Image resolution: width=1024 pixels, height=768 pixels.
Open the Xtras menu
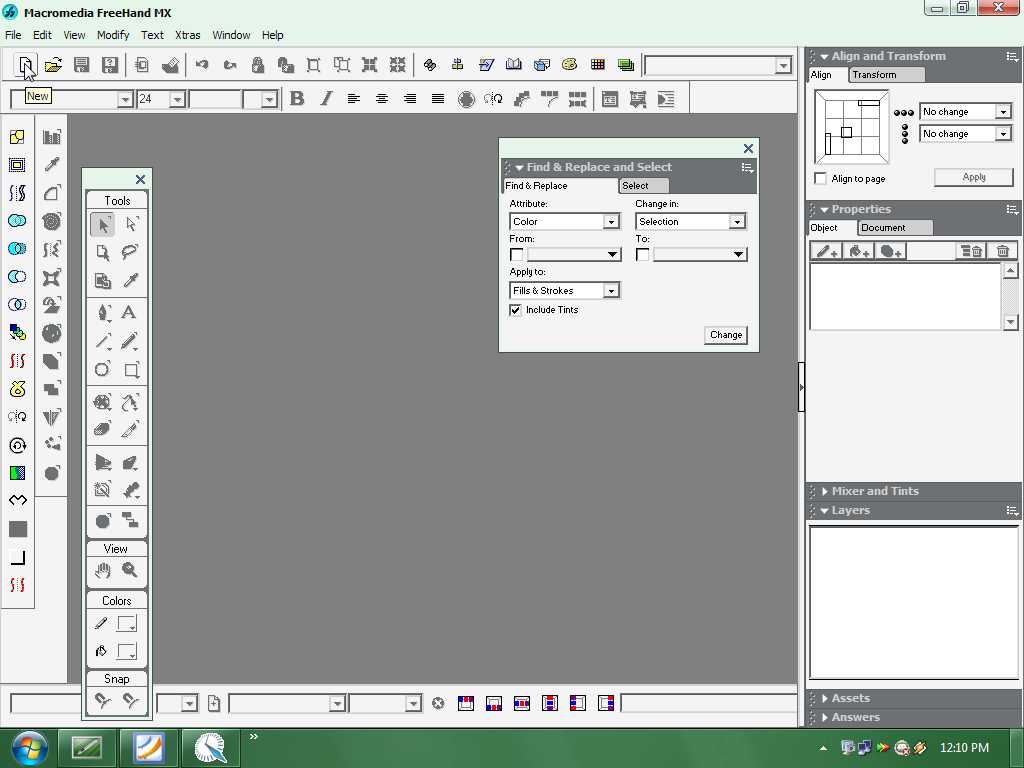coord(187,35)
